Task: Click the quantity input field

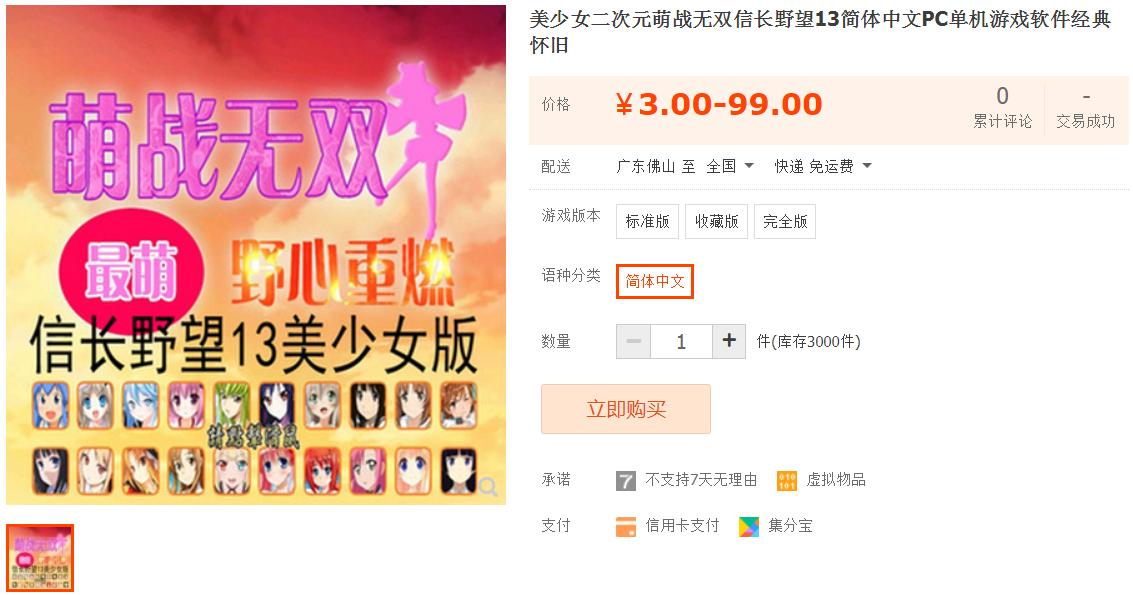Action: (681, 341)
